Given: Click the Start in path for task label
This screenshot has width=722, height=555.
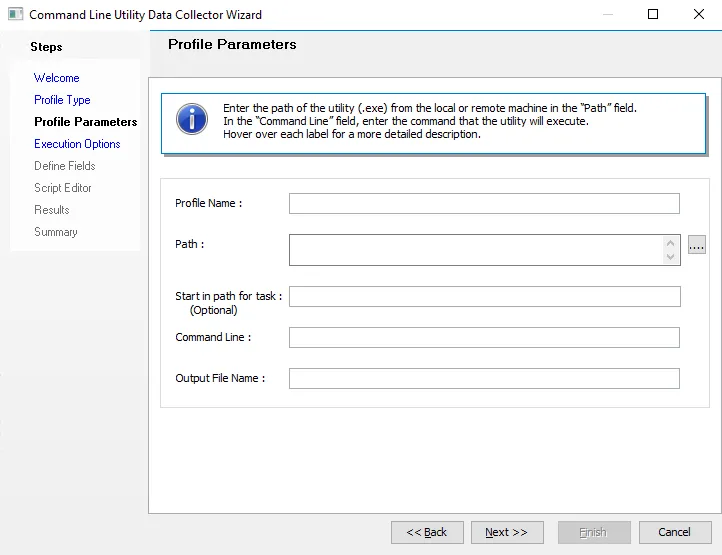Looking at the screenshot, I should 228,296.
